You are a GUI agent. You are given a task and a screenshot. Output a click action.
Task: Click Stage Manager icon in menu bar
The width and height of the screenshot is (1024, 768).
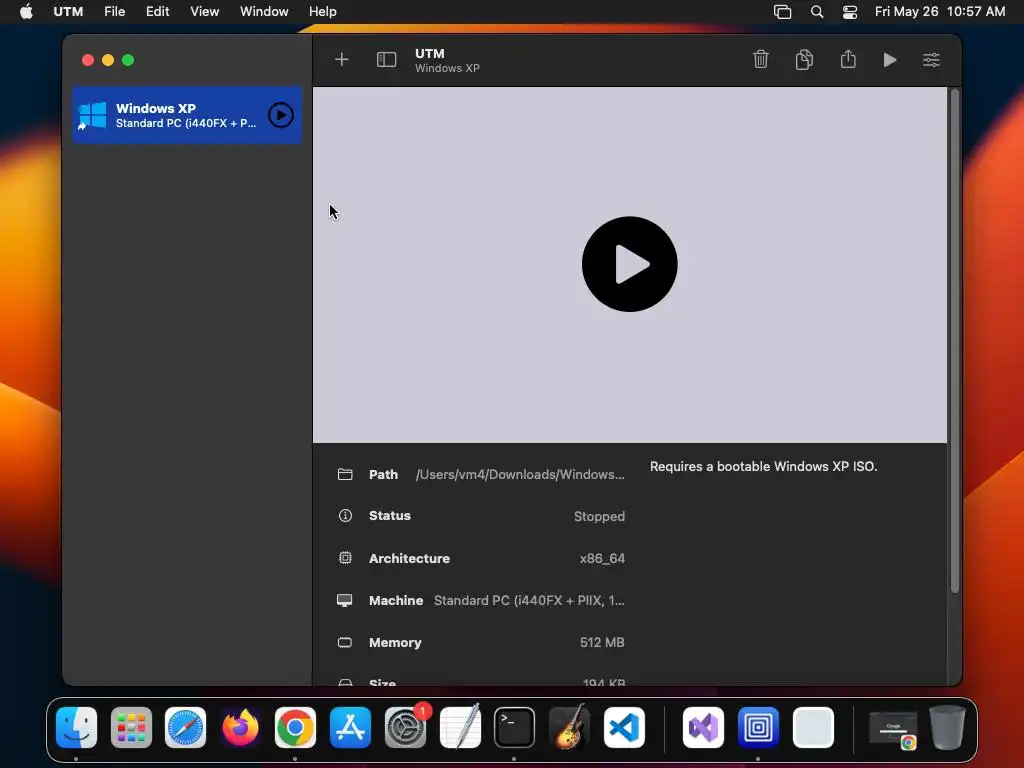pos(782,12)
